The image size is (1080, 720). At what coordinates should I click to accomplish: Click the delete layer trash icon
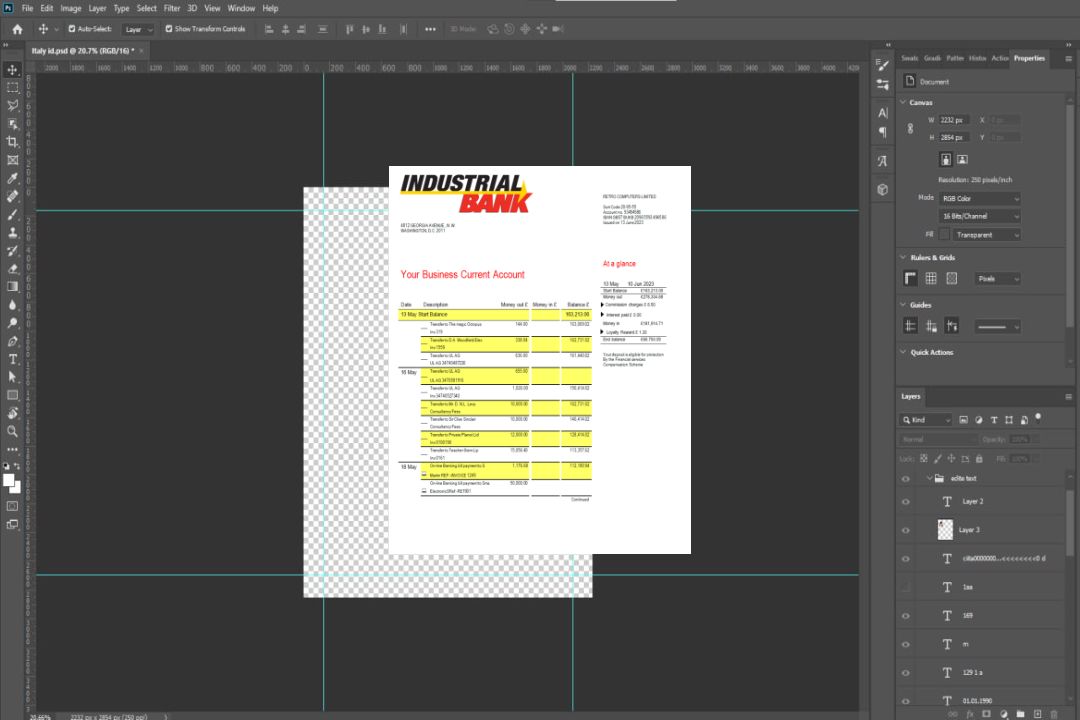(x=1054, y=714)
